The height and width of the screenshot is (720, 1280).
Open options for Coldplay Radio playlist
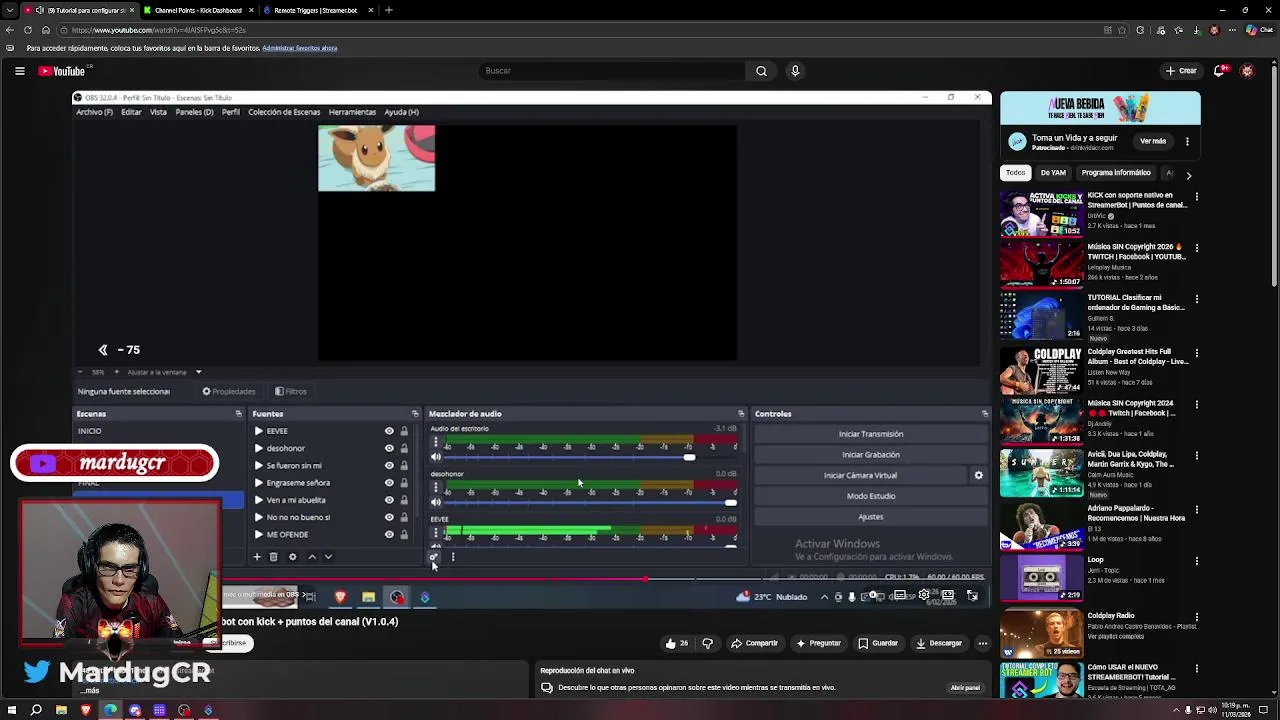pyautogui.click(x=1196, y=617)
